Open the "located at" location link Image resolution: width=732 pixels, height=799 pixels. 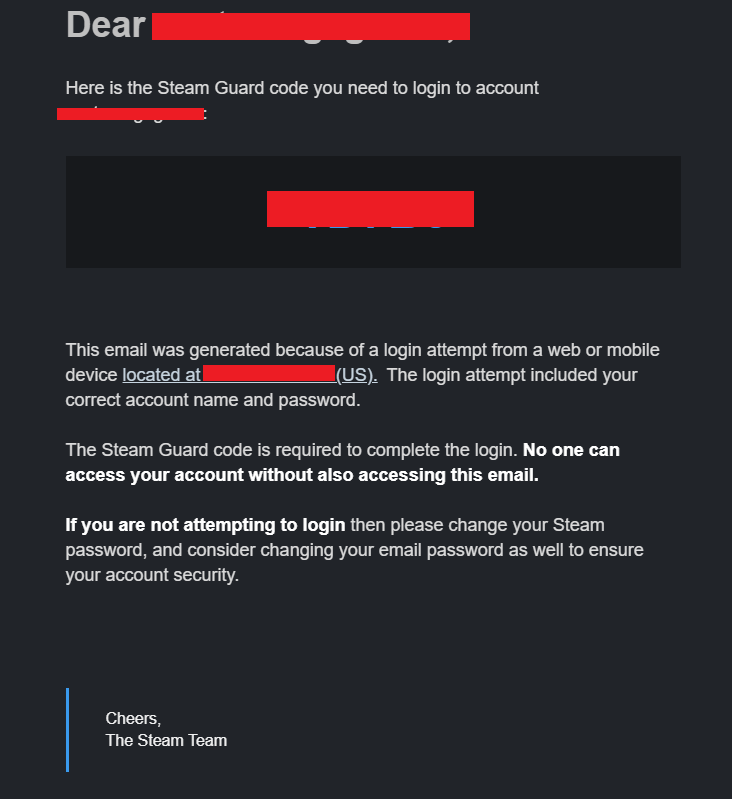pos(161,375)
